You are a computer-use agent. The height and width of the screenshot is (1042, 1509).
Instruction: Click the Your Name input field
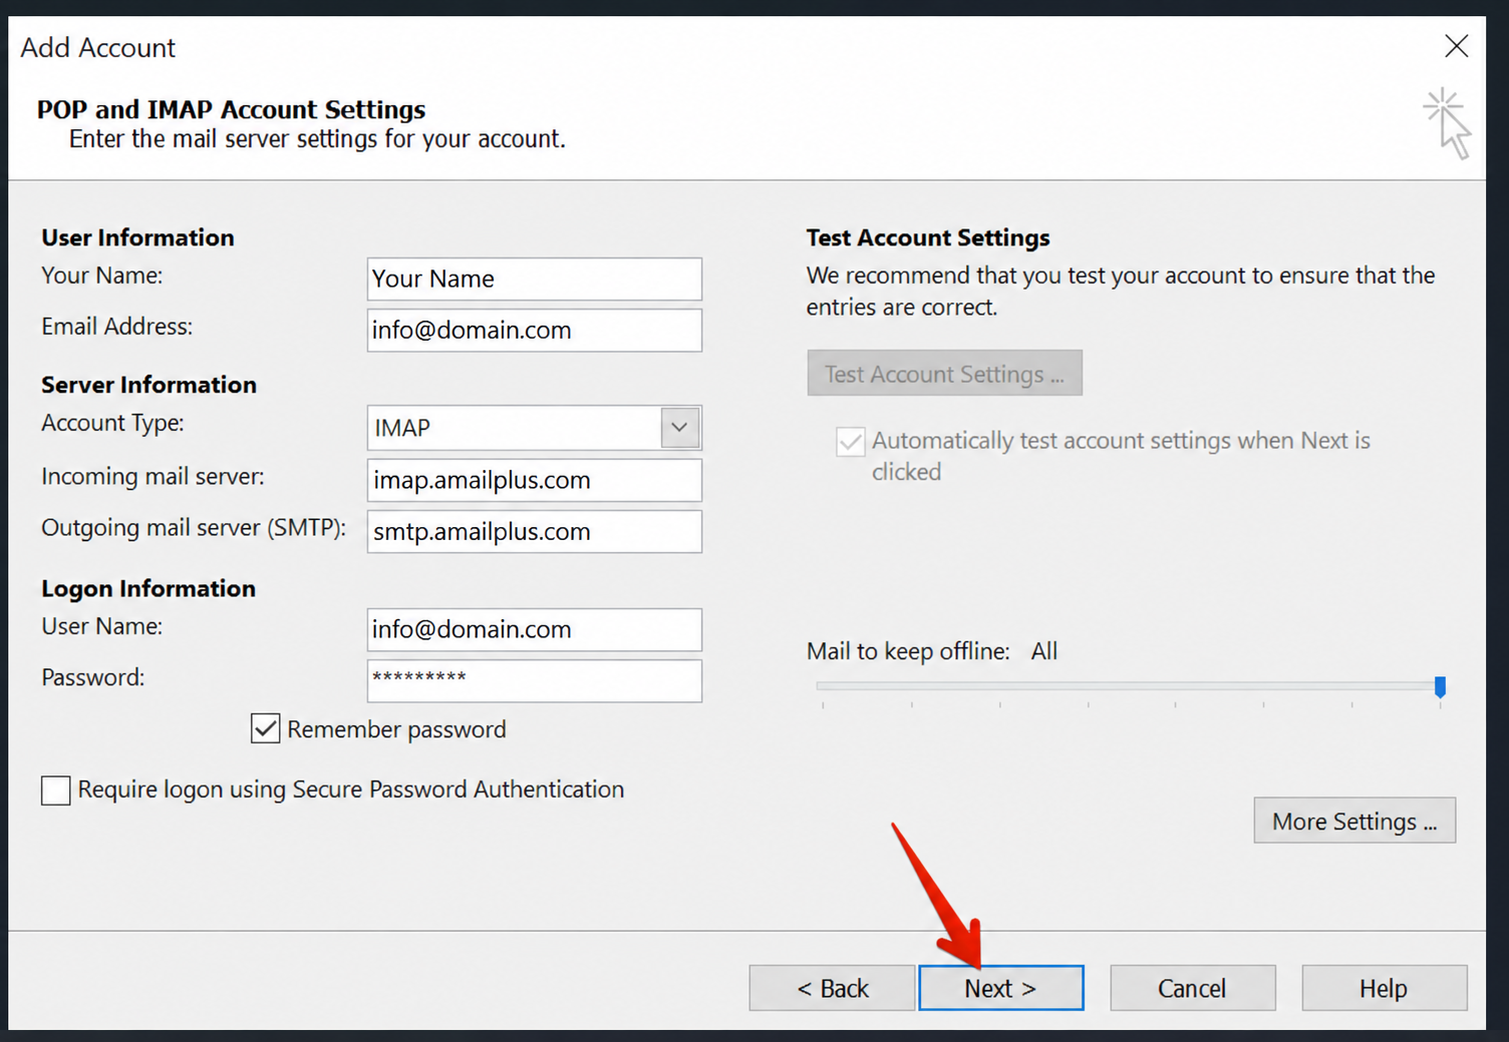point(534,279)
